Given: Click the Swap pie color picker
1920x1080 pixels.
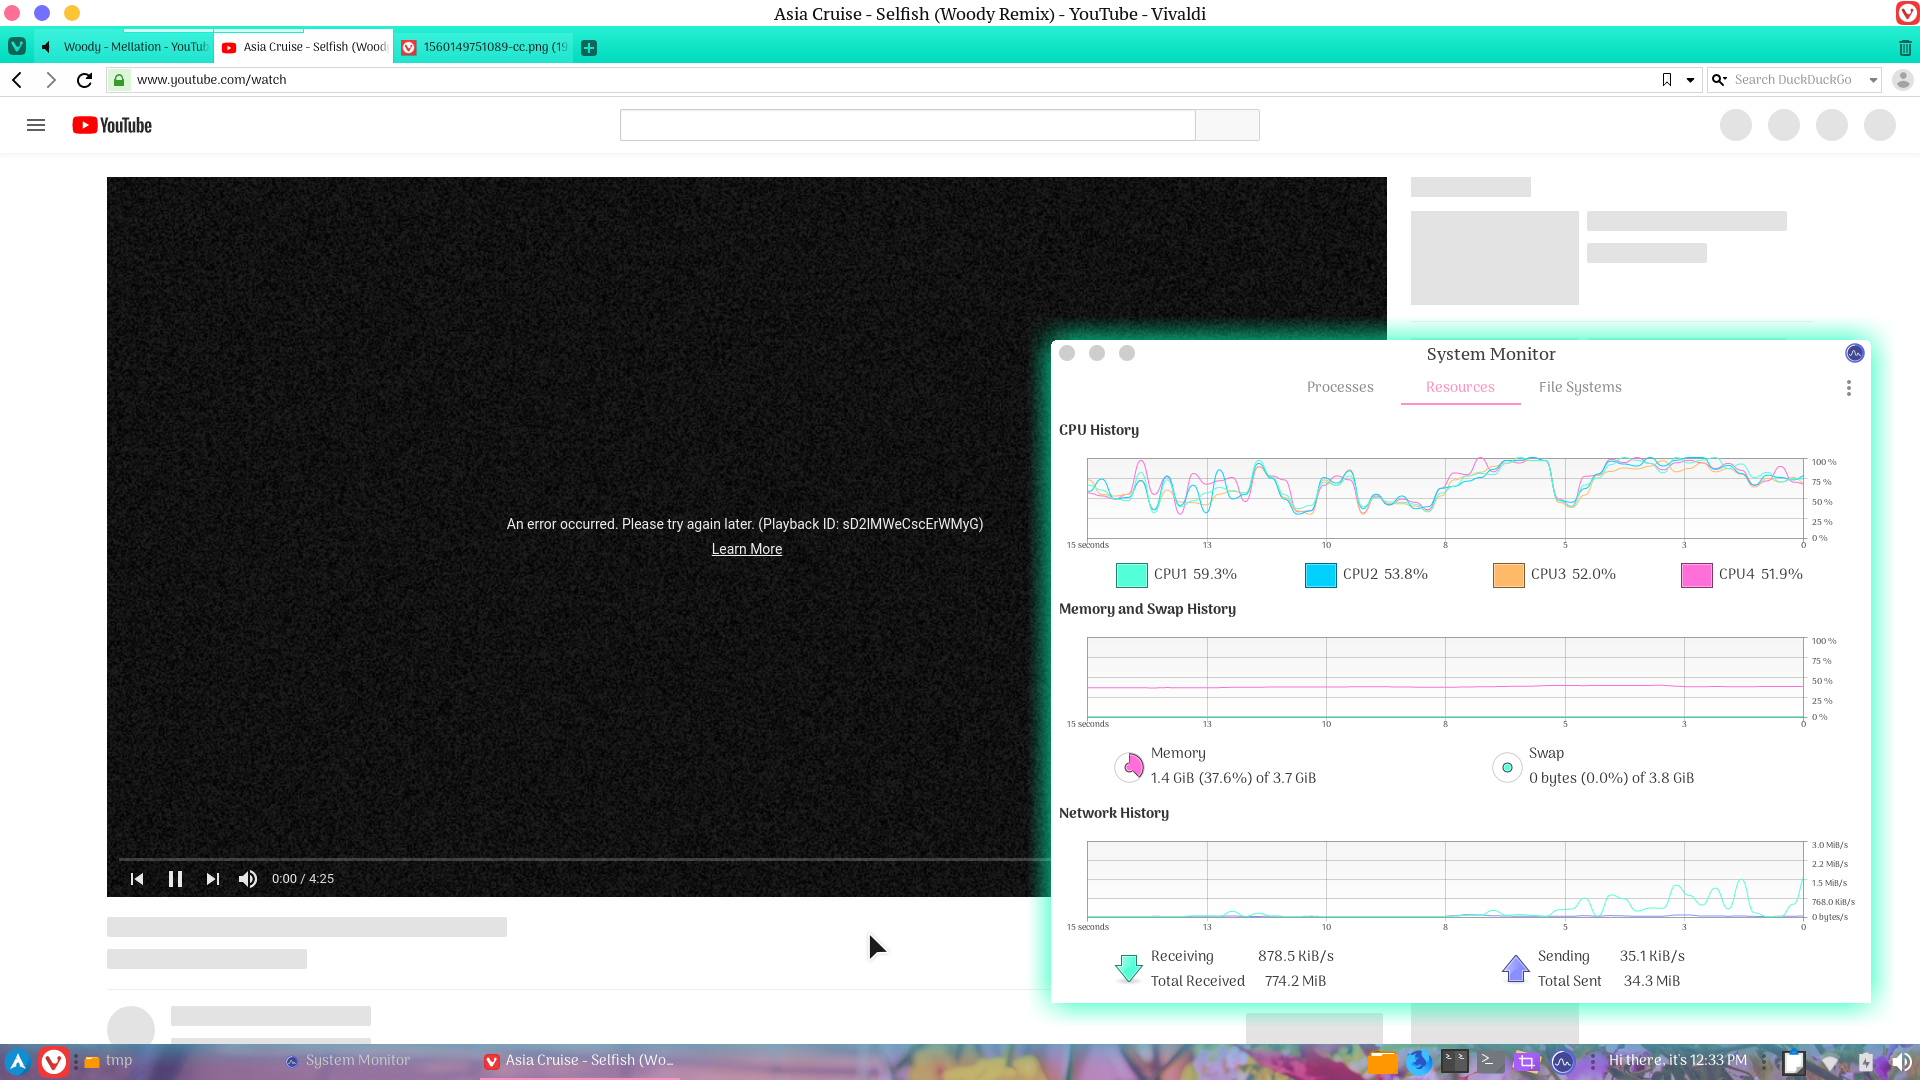Looking at the screenshot, I should (1507, 767).
